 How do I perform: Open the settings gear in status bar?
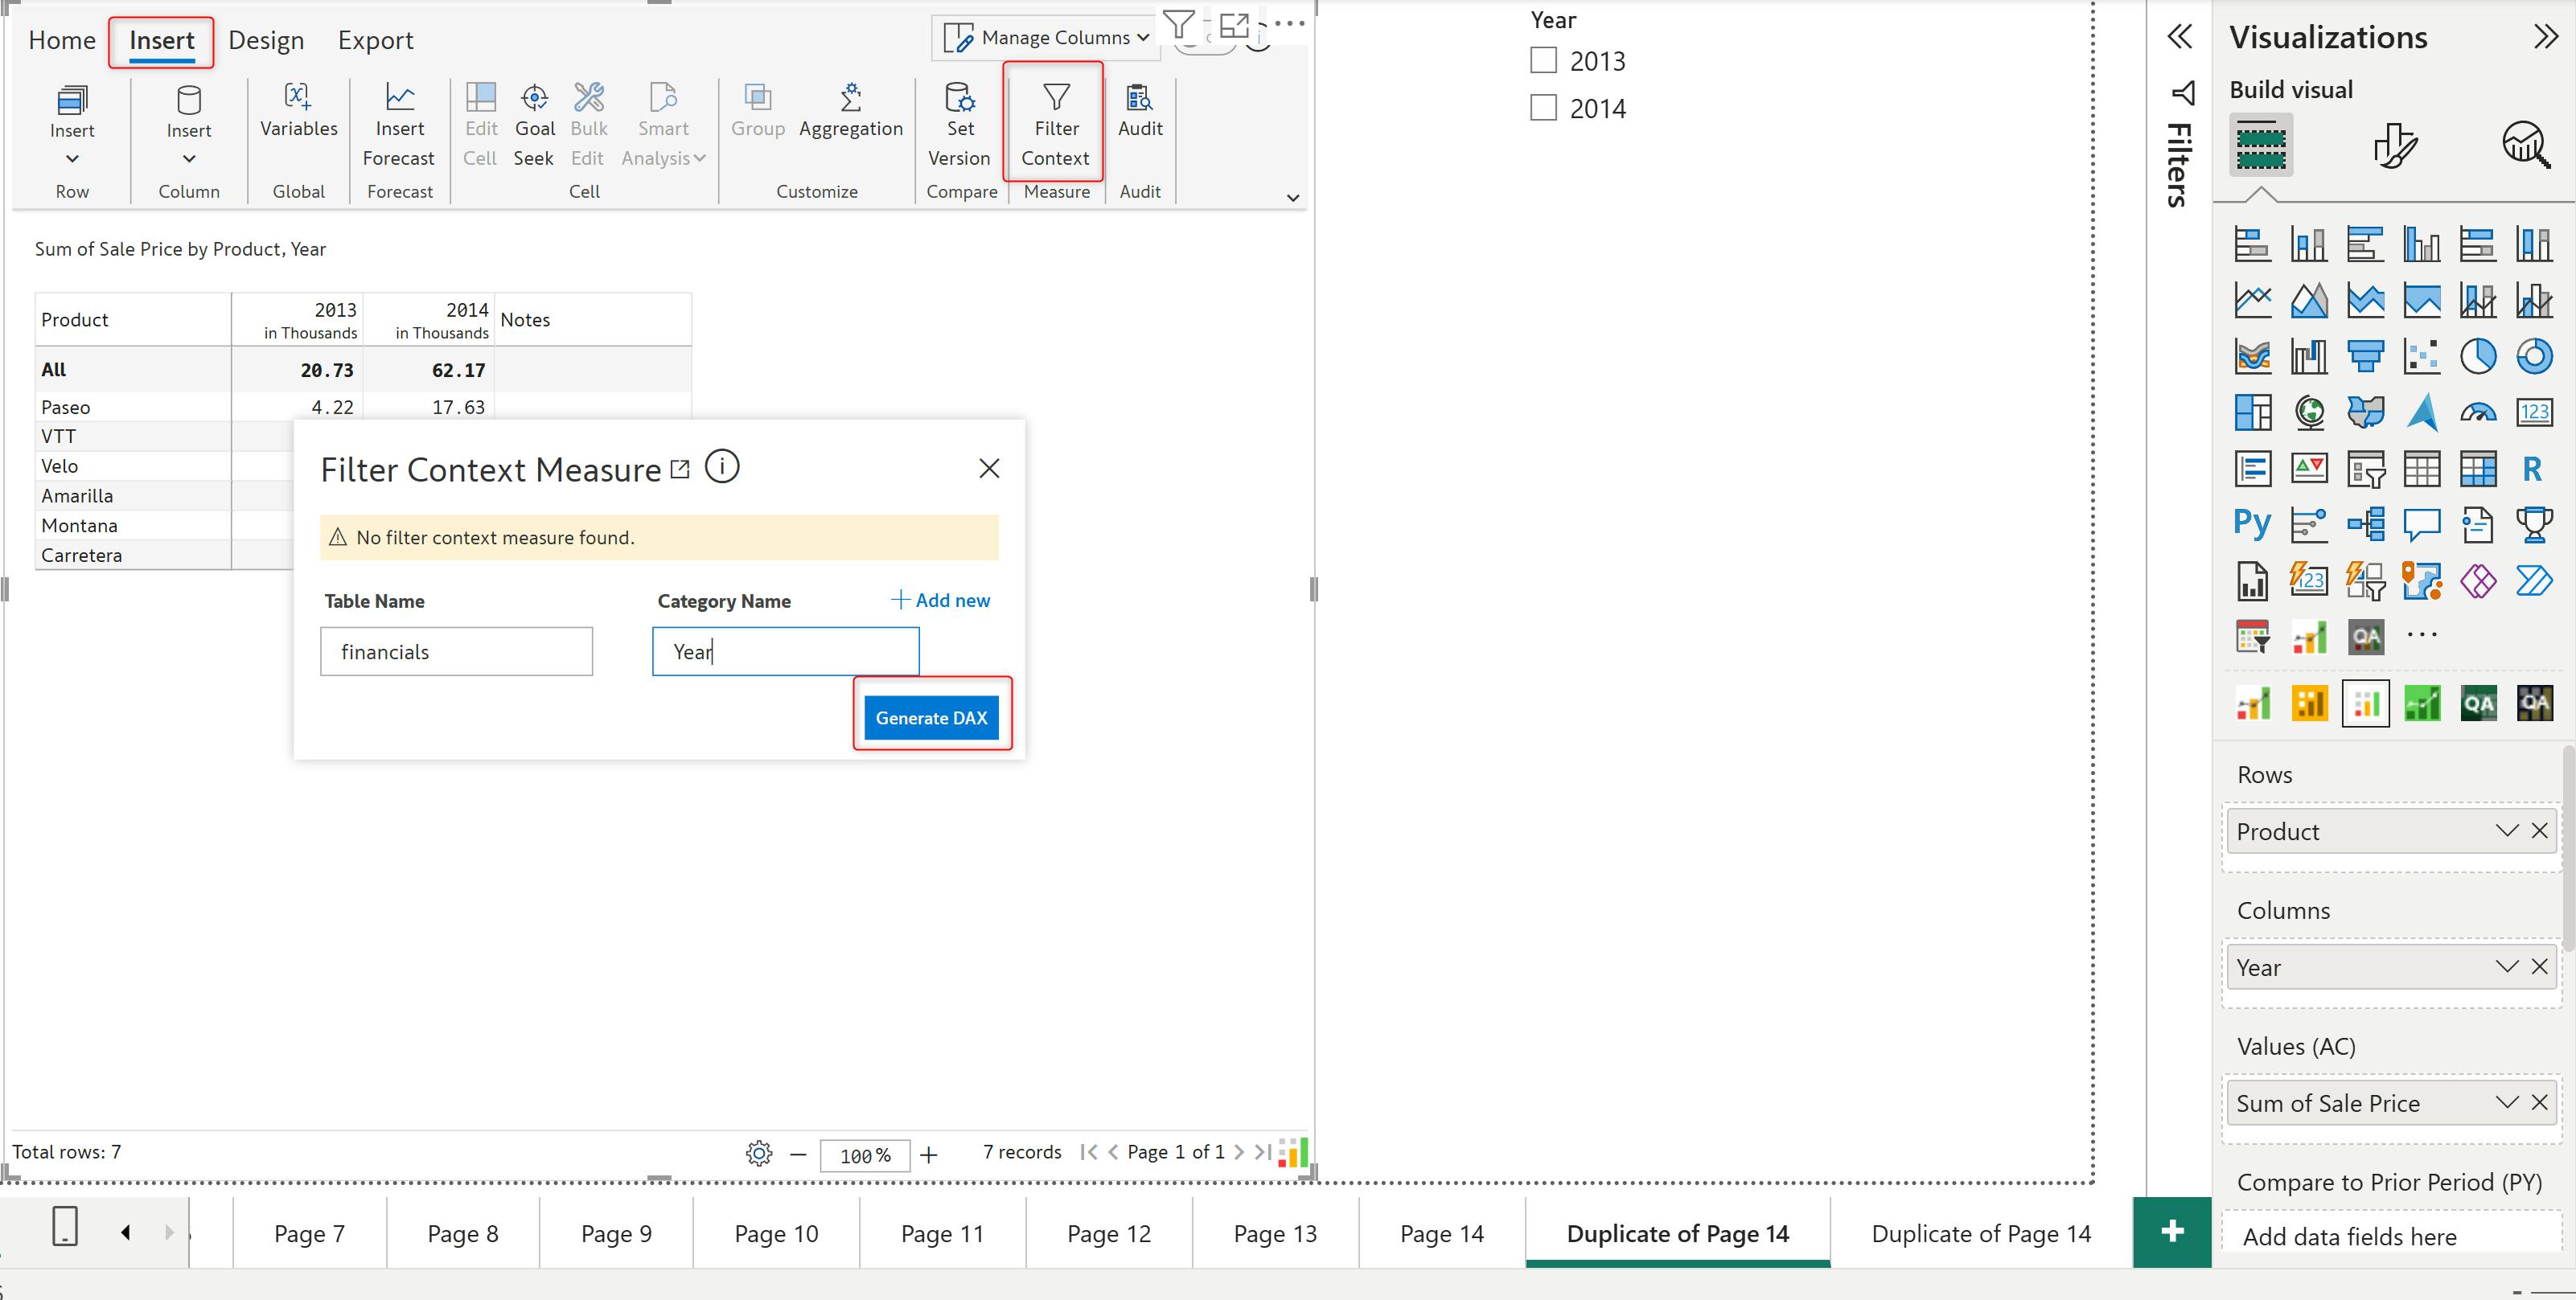pyautogui.click(x=759, y=1153)
